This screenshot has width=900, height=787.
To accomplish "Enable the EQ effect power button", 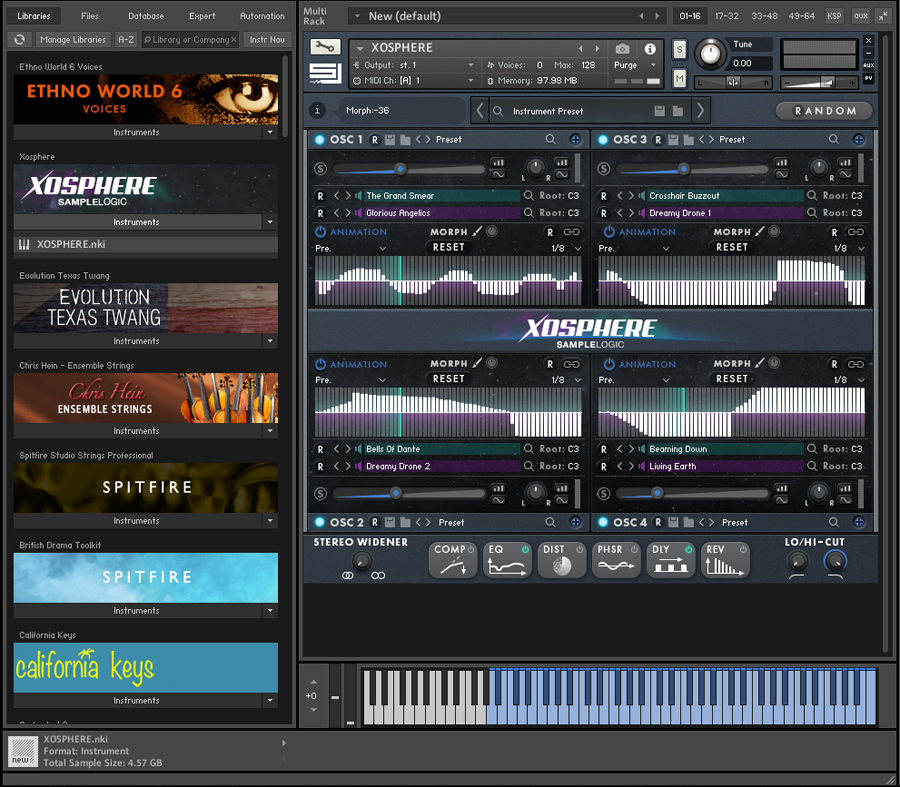I will (x=525, y=549).
